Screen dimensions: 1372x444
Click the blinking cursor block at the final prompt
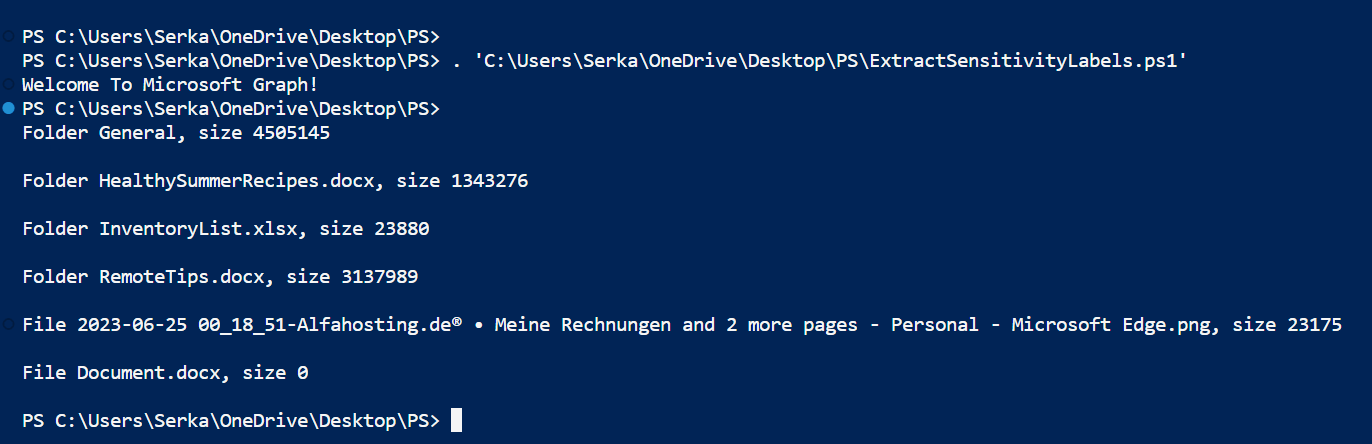[456, 420]
